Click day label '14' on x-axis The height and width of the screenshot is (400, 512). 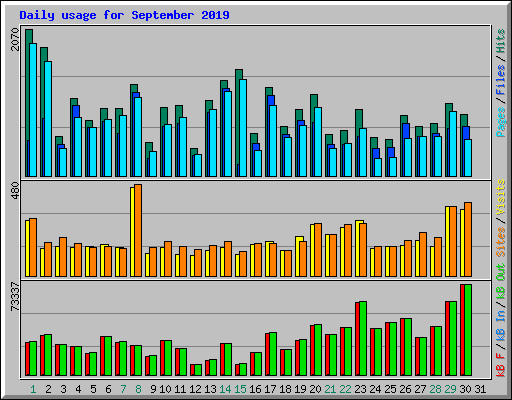pyautogui.click(x=225, y=389)
